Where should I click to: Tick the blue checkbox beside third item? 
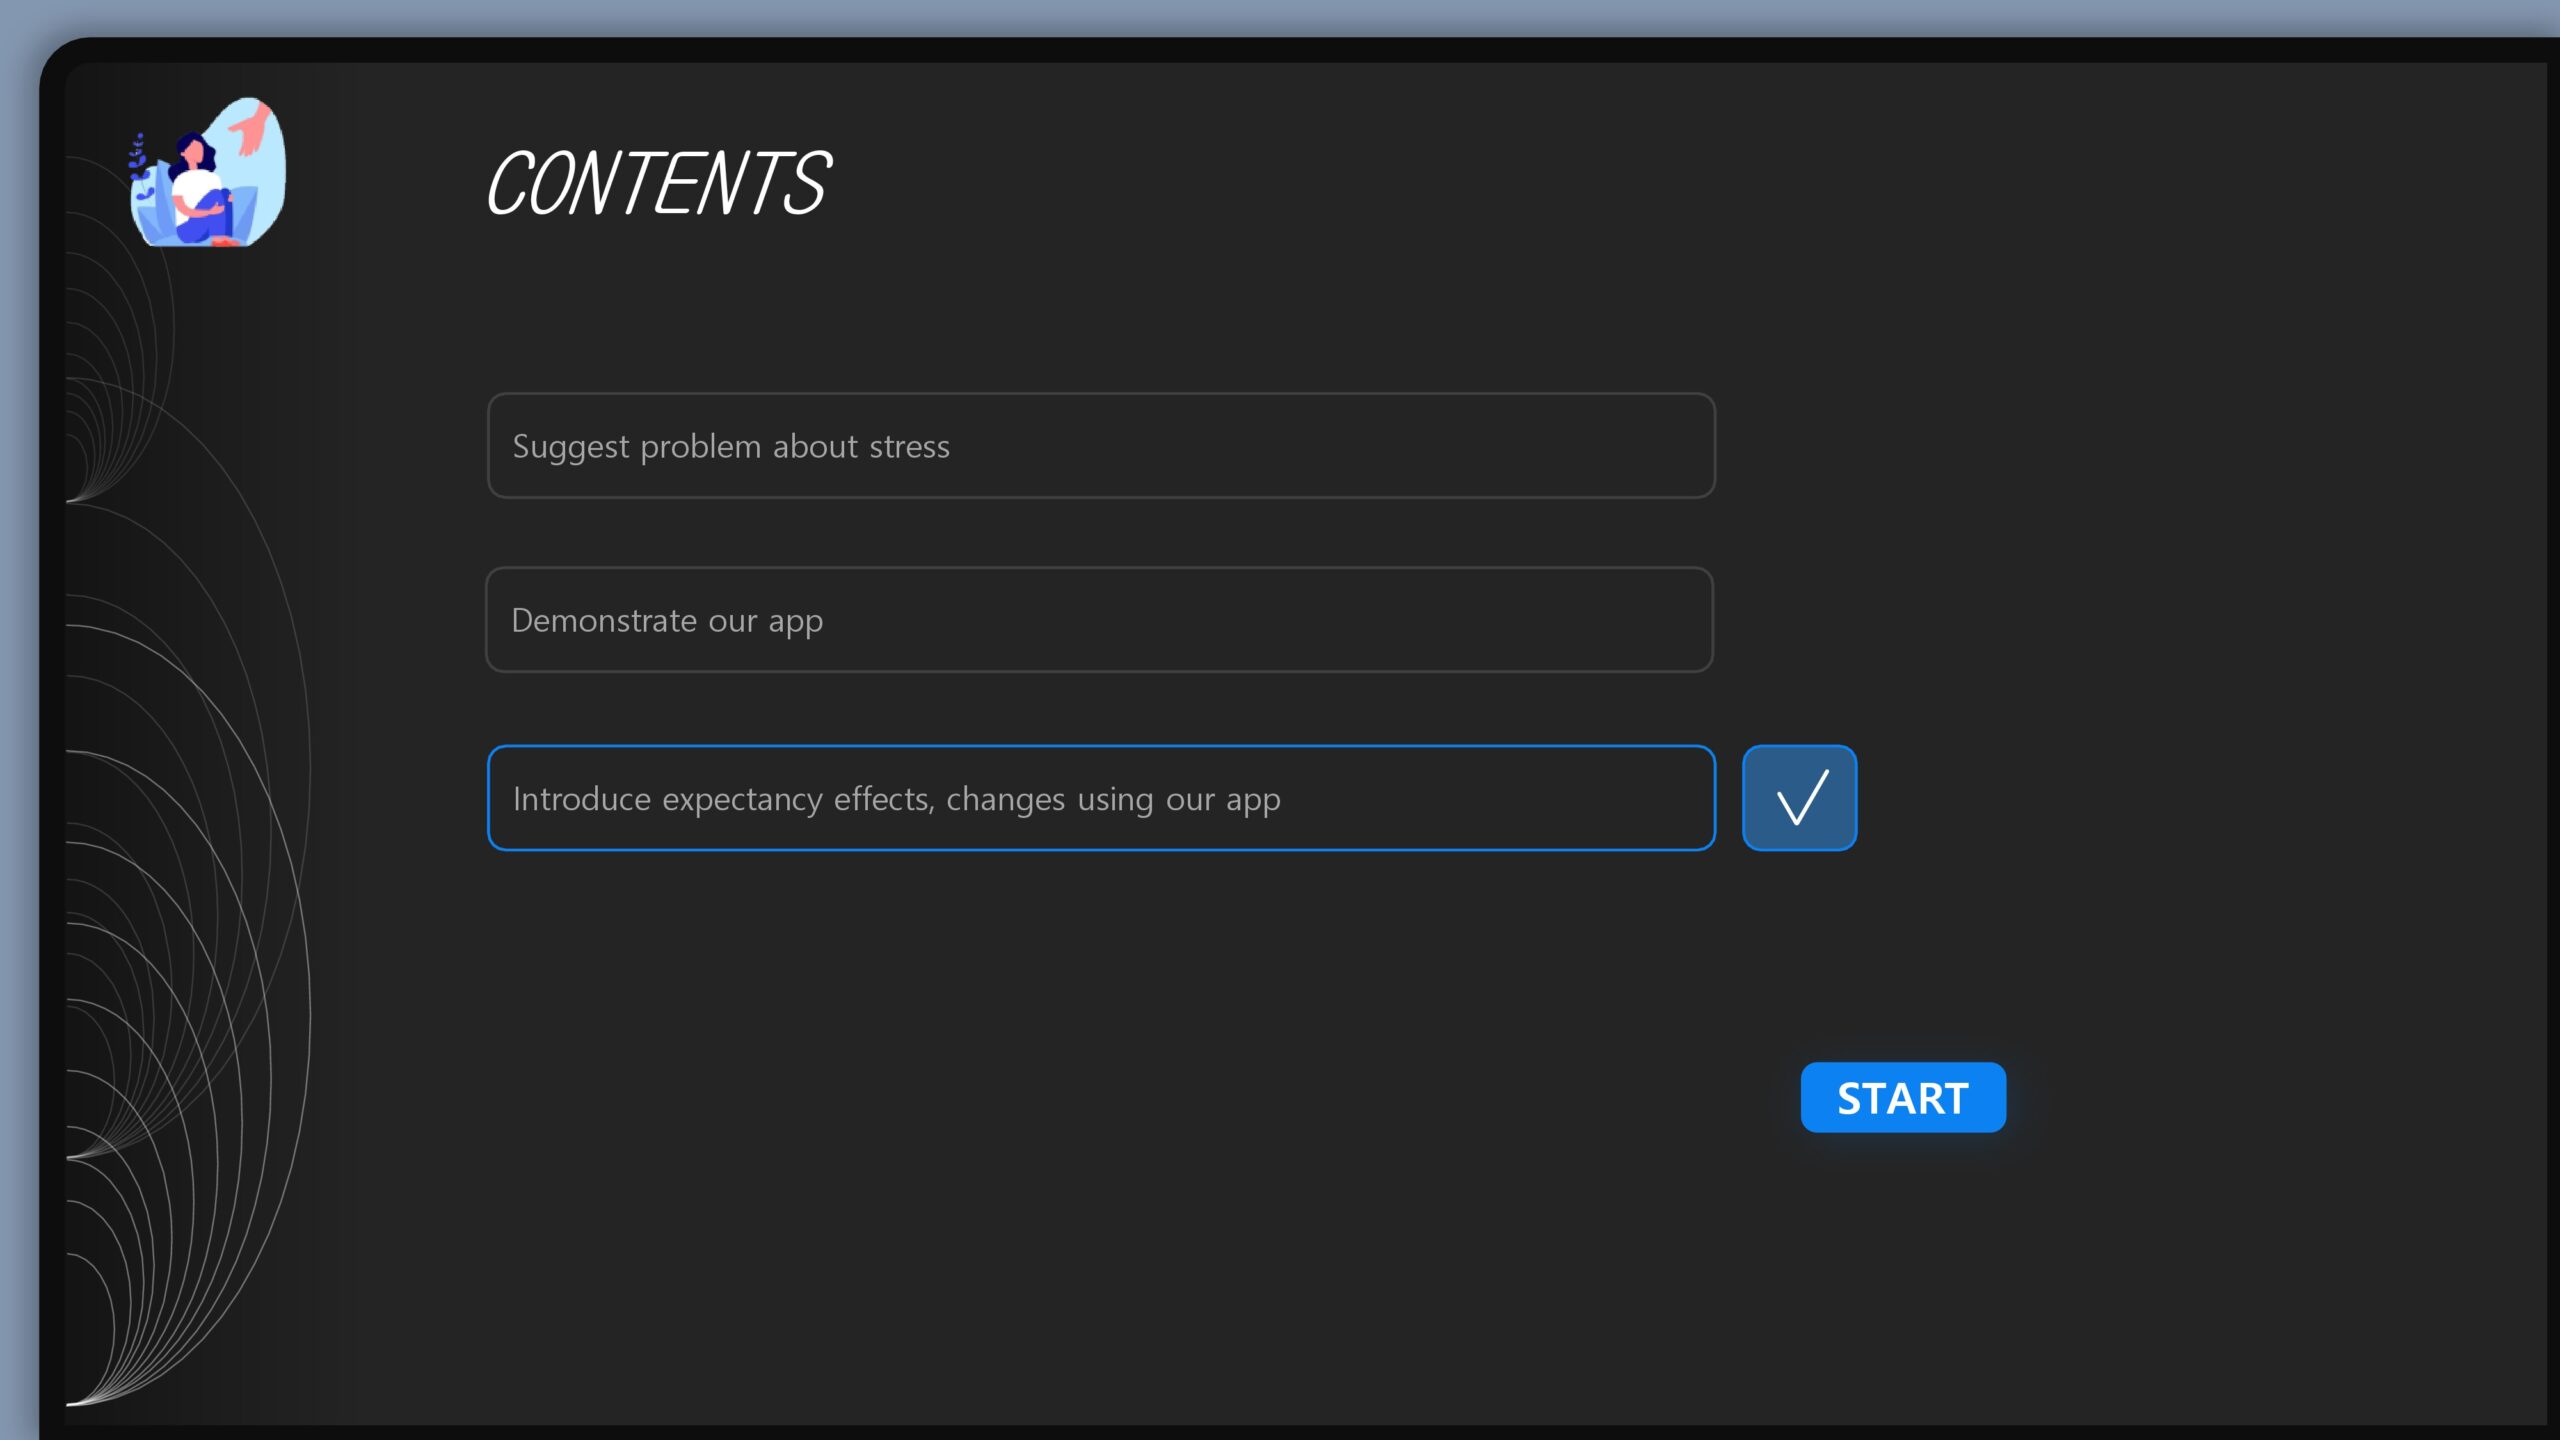(x=1799, y=798)
